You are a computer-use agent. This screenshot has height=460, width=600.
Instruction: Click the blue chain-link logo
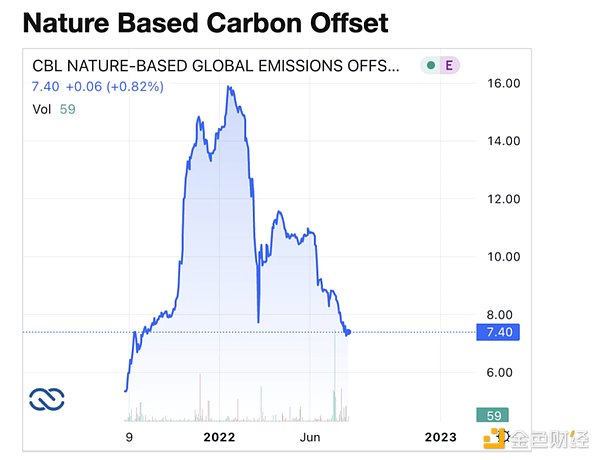[x=47, y=399]
